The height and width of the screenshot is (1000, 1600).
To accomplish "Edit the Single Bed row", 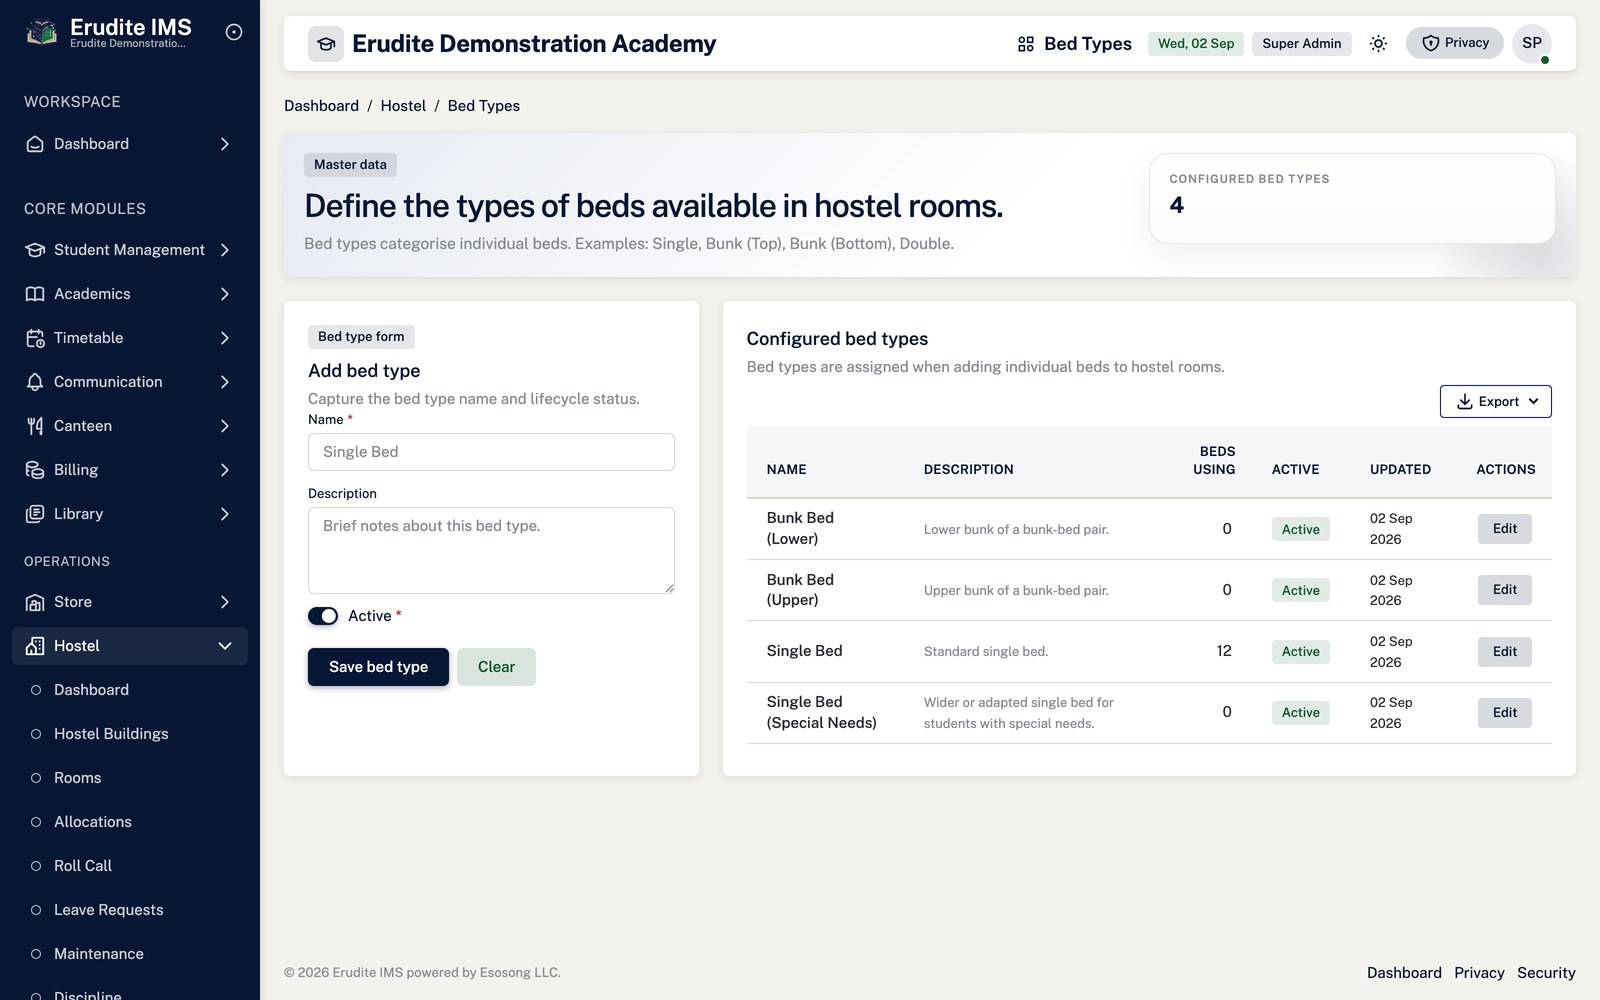I will pyautogui.click(x=1505, y=652).
